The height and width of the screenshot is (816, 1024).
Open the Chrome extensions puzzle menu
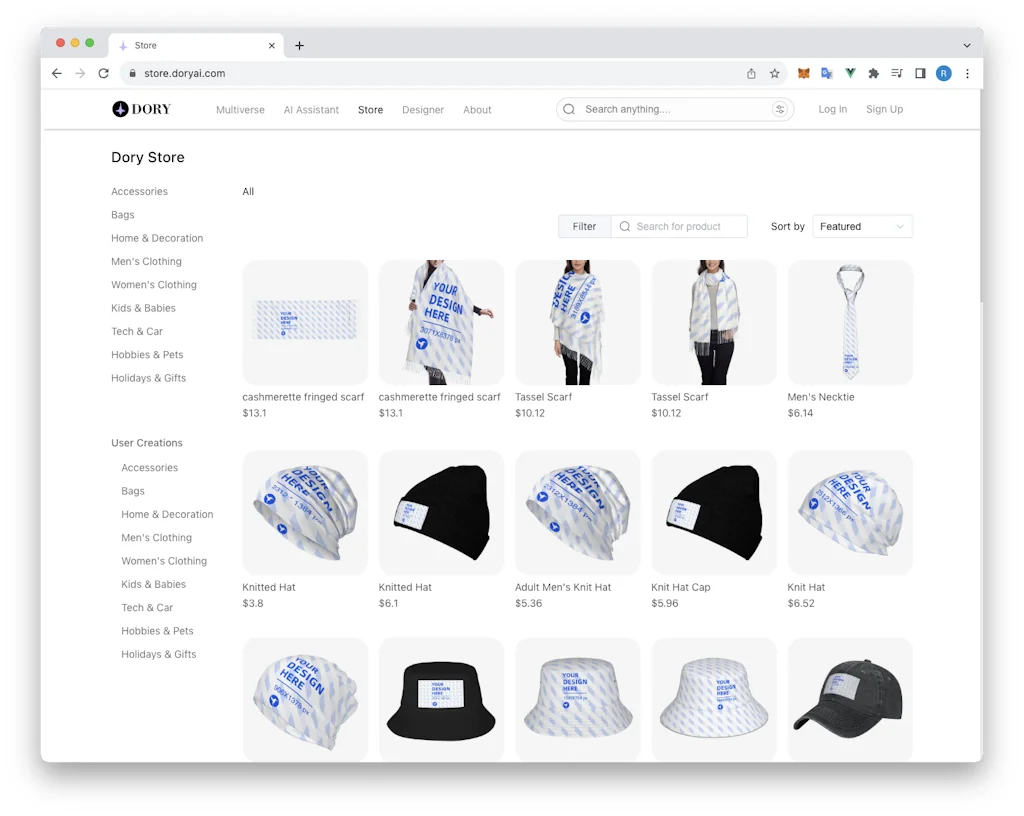coord(873,74)
